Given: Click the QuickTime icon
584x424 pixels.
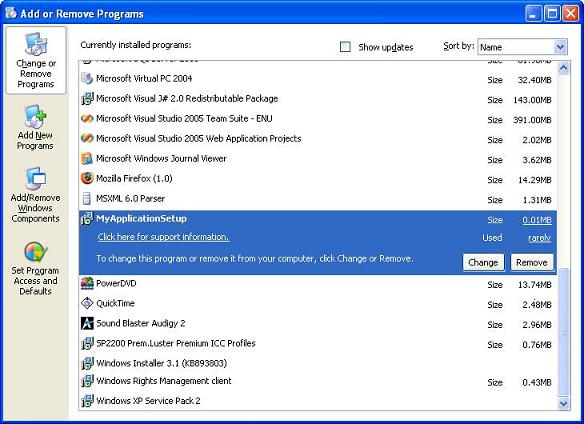Looking at the screenshot, I should [87, 303].
